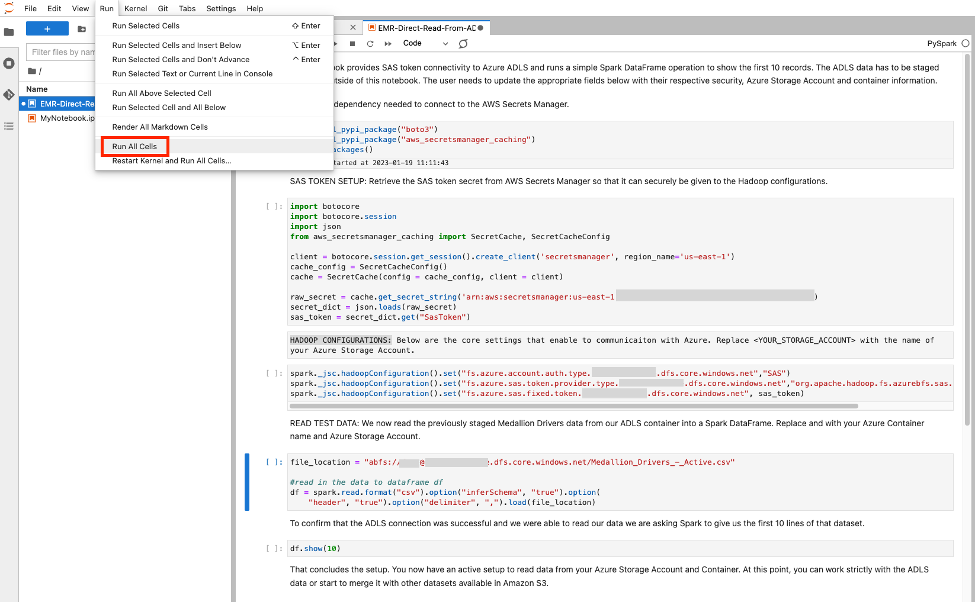The width and height of the screenshot is (977, 602).
Task: Click the blue new launcher plus button
Action: [x=47, y=29]
